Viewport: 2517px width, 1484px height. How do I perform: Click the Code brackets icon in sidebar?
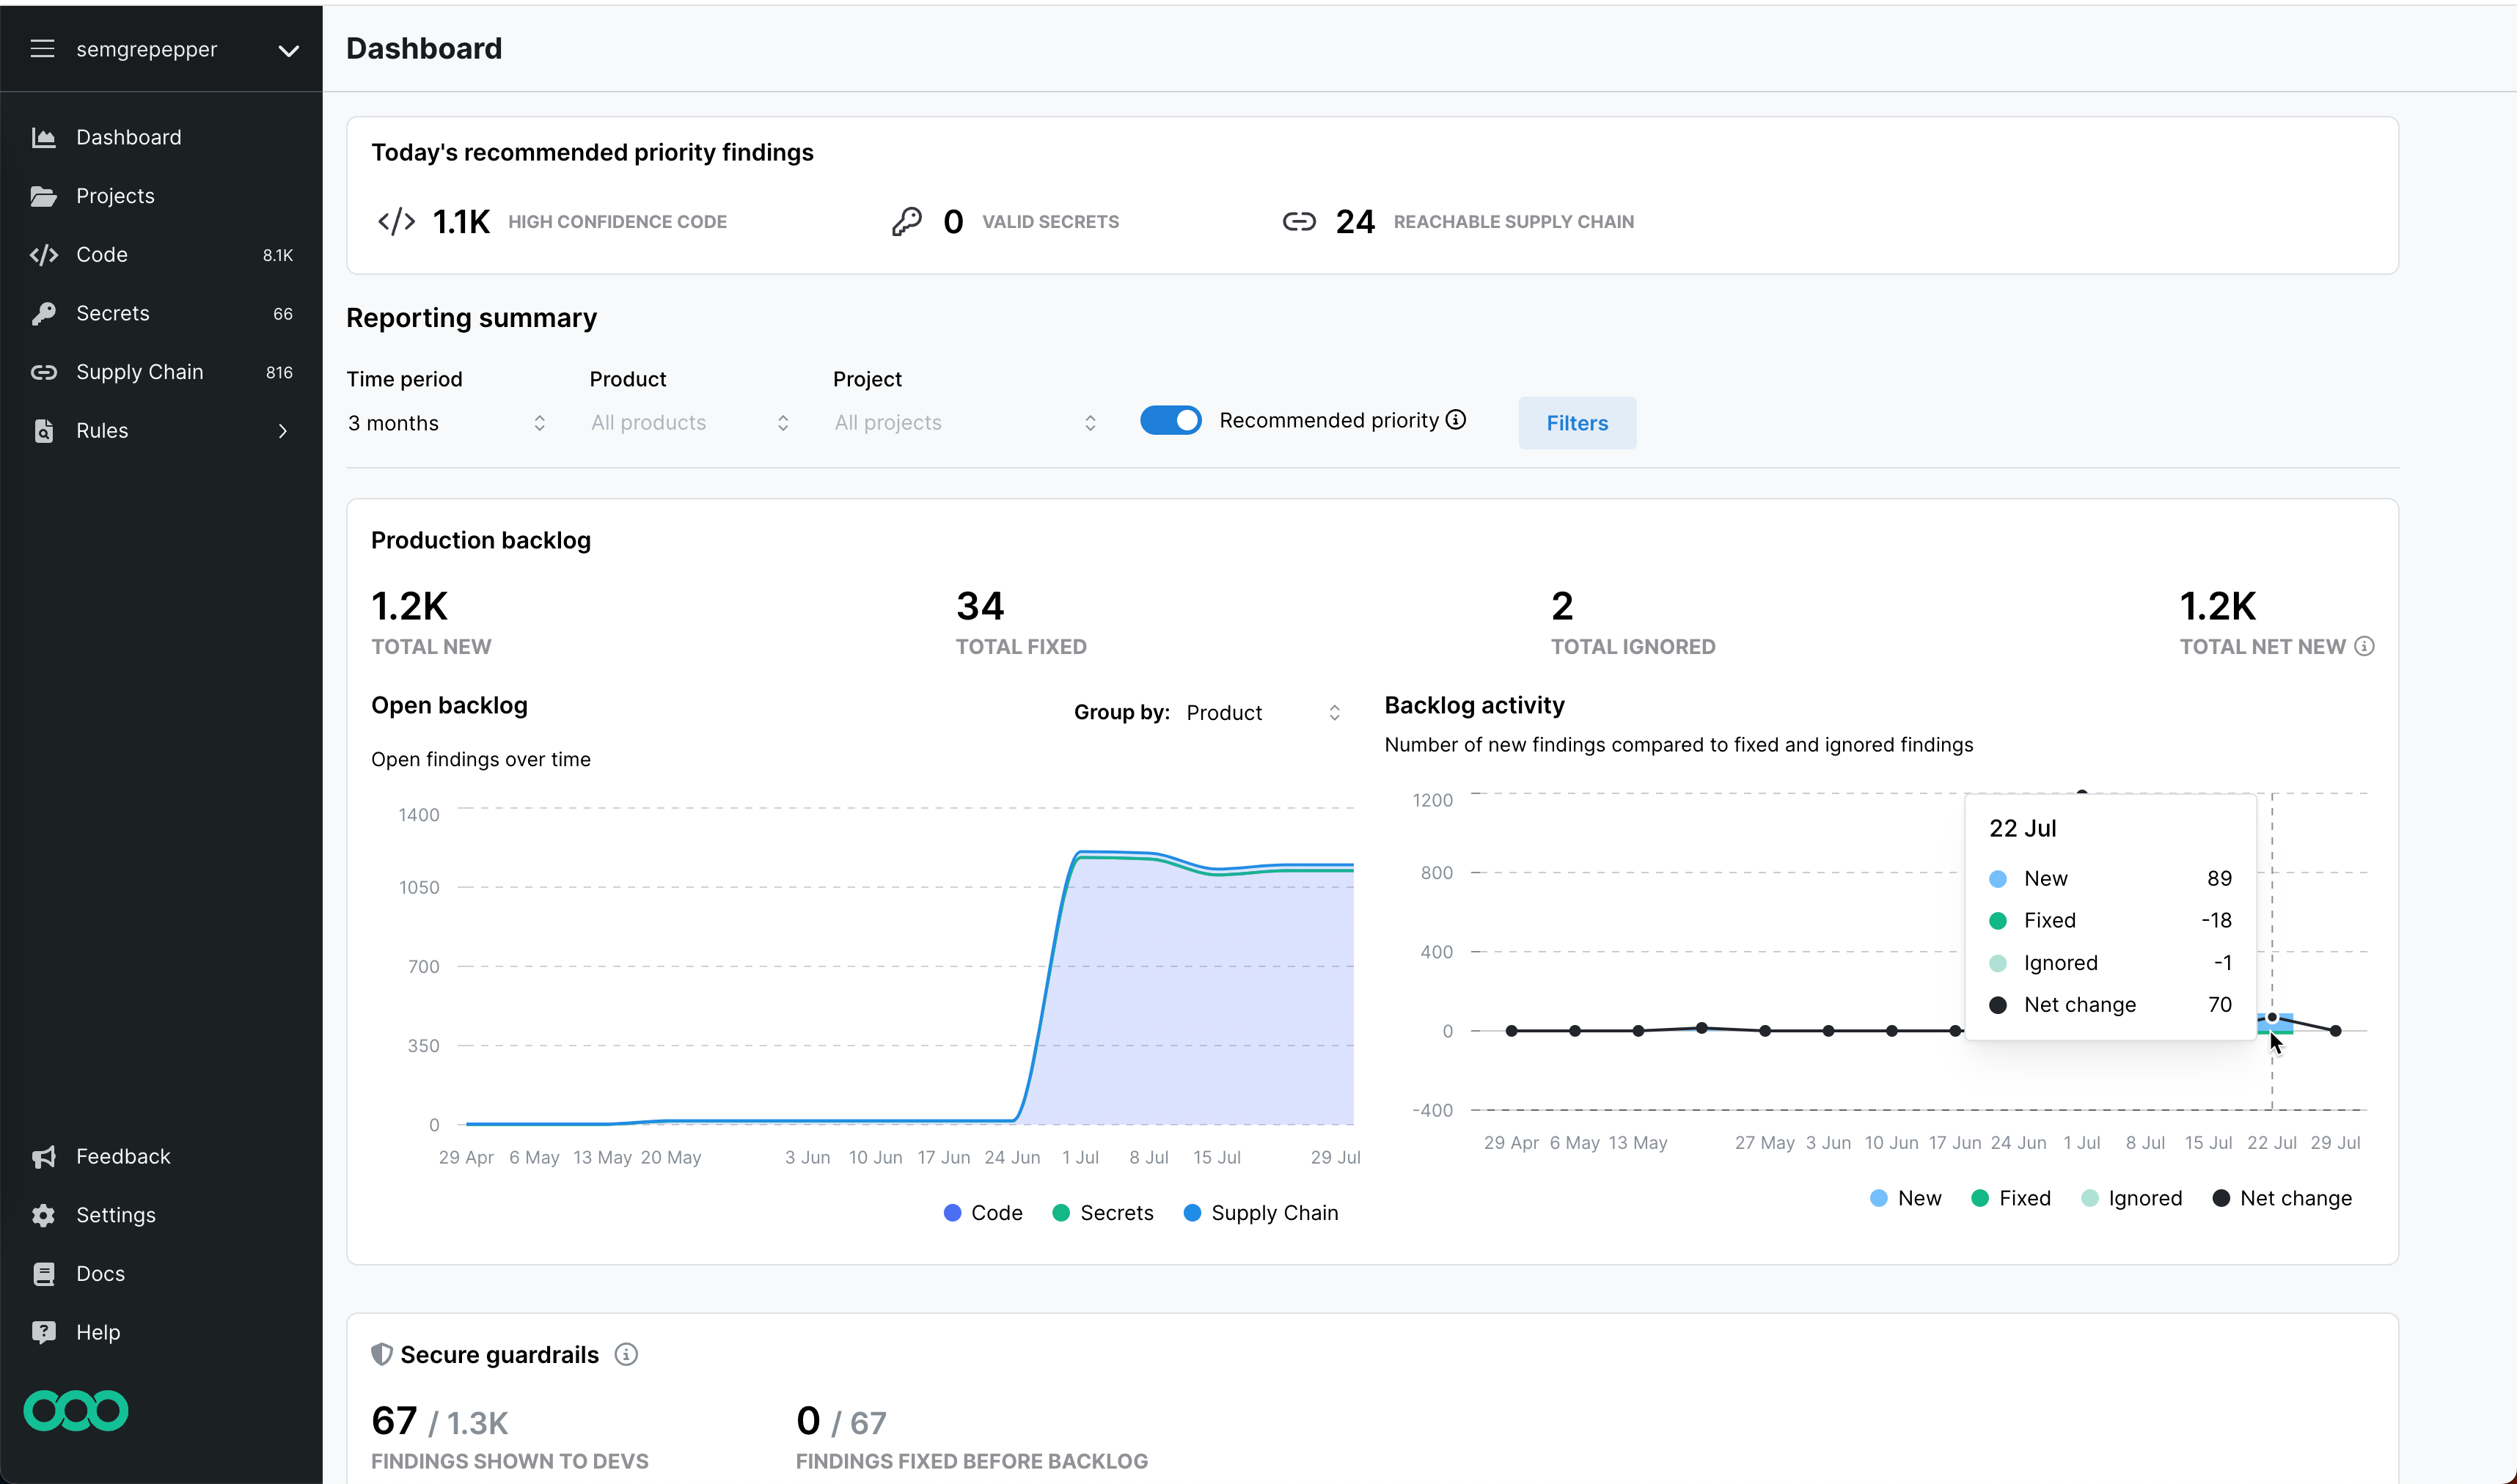point(43,254)
